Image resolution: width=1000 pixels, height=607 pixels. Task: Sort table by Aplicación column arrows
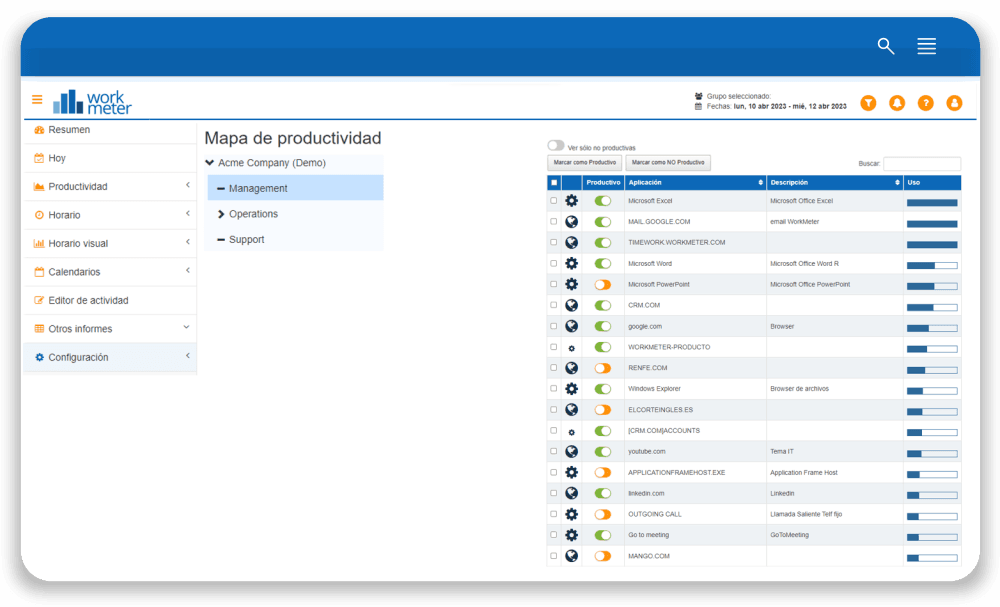click(760, 183)
